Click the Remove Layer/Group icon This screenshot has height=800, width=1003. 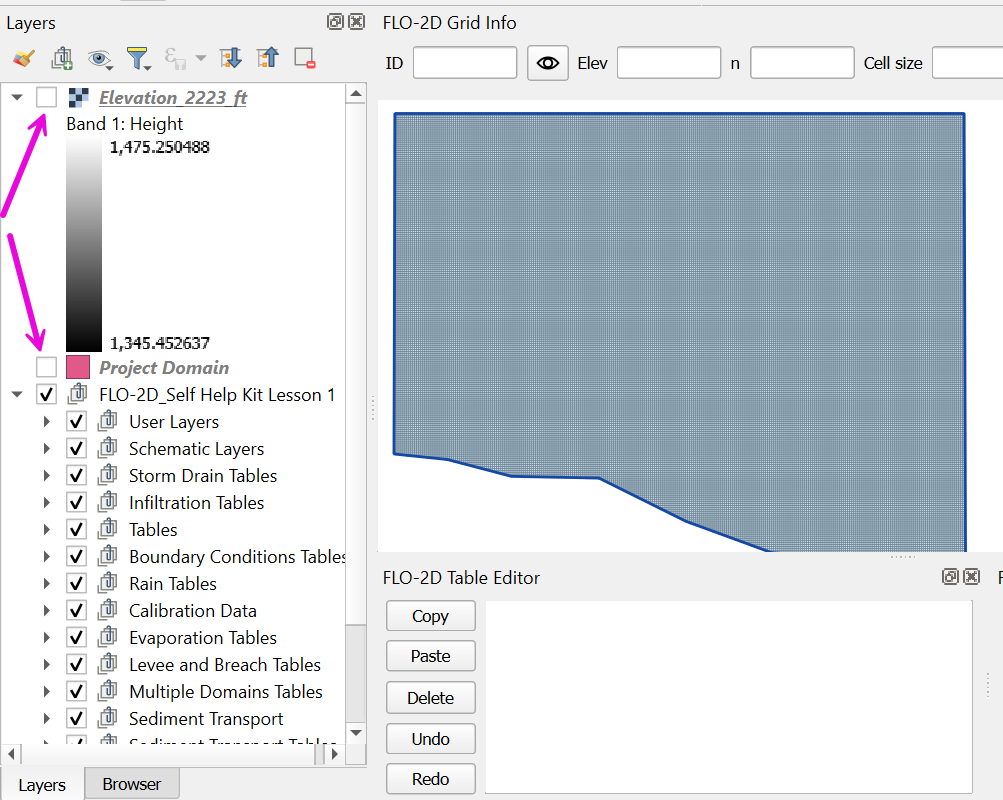305,58
